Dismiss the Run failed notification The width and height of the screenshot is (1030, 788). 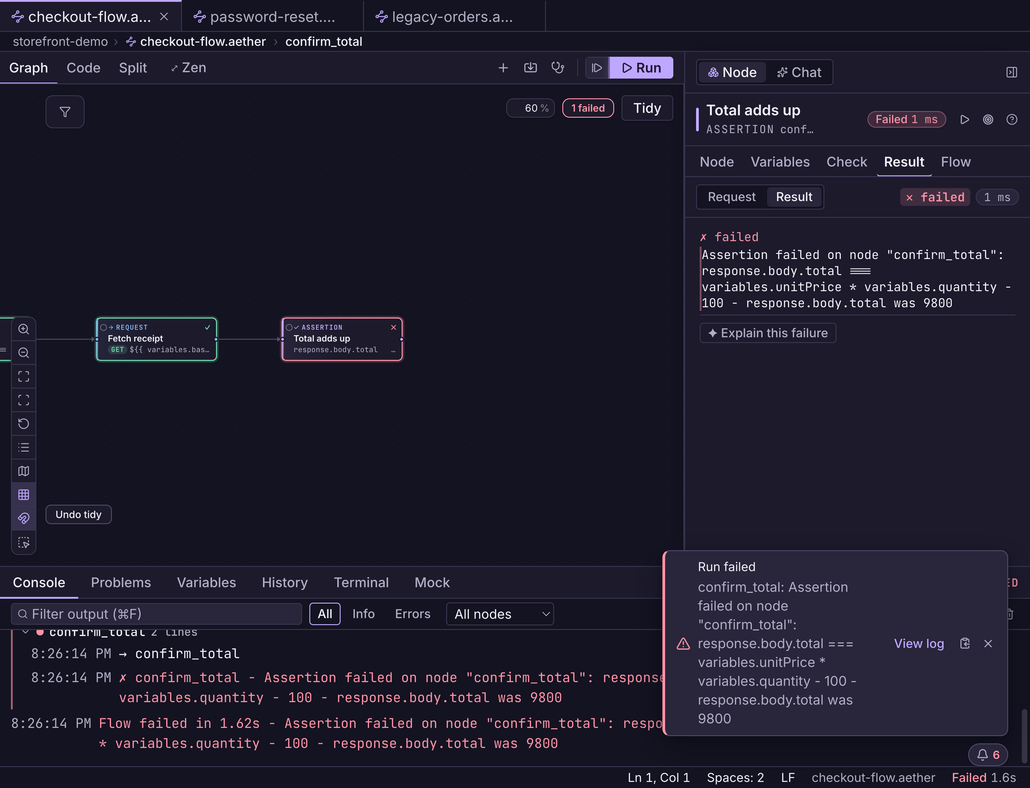988,644
